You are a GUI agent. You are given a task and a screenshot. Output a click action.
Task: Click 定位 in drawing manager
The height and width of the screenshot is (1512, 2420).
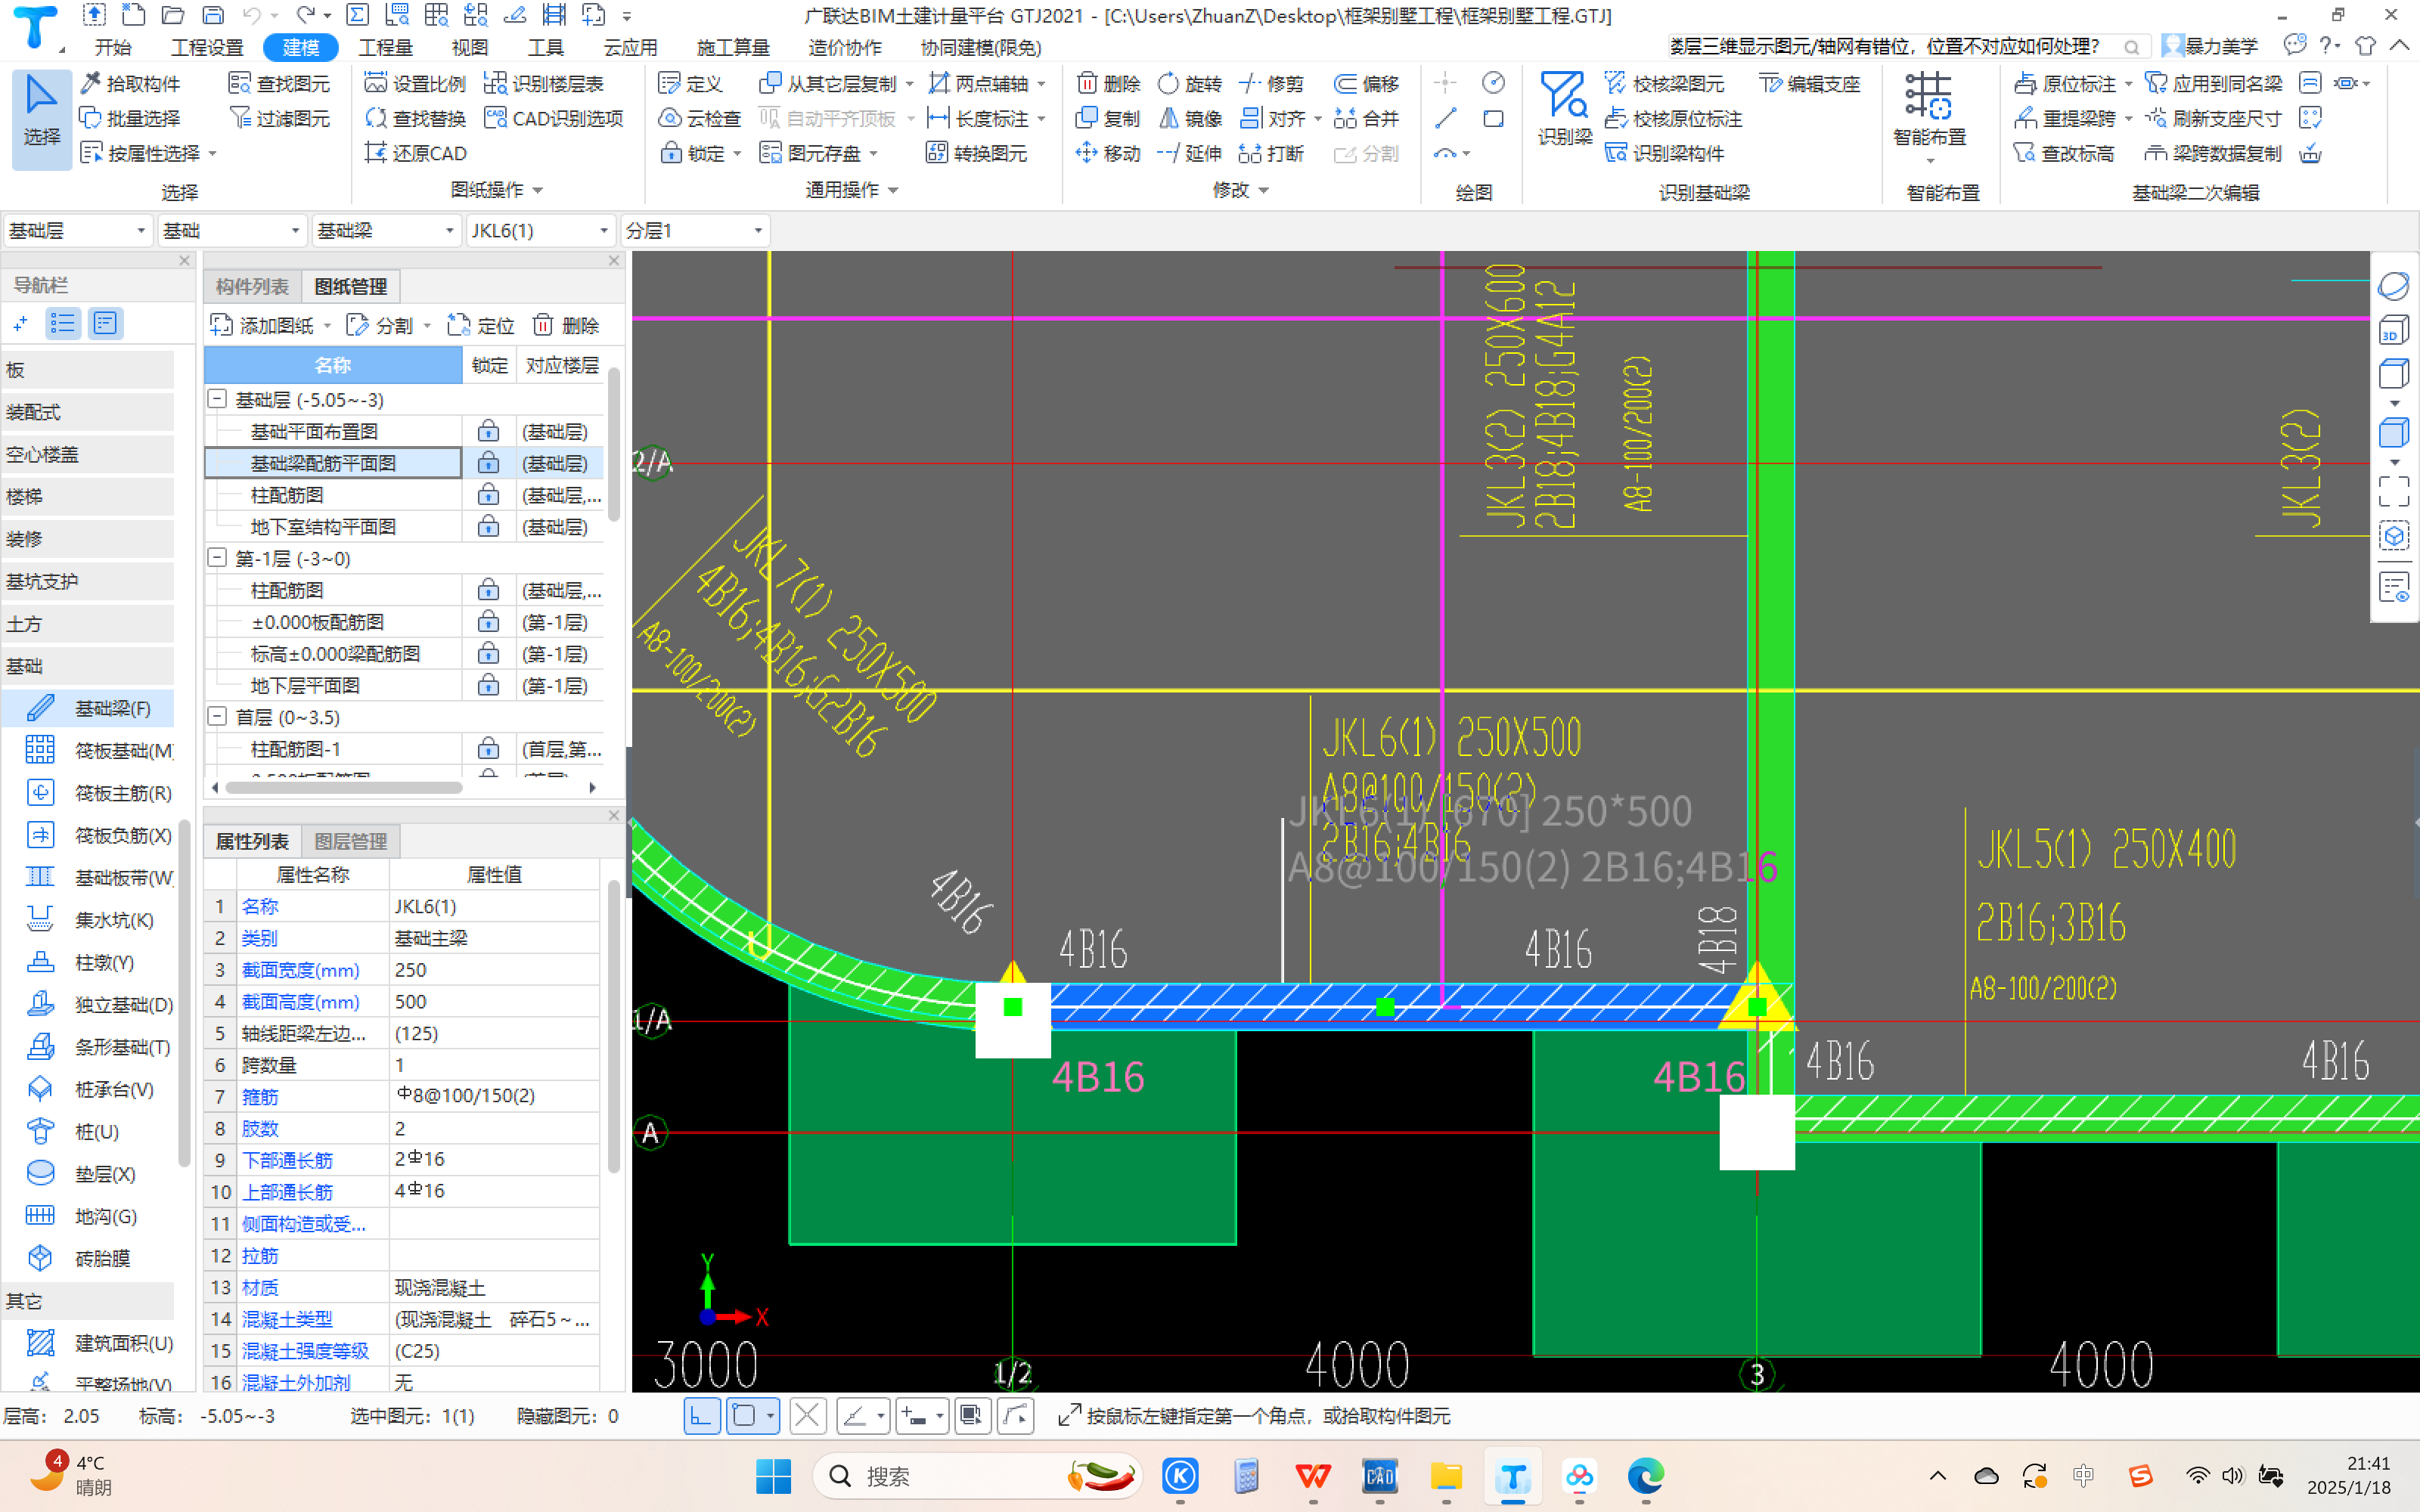tap(481, 326)
